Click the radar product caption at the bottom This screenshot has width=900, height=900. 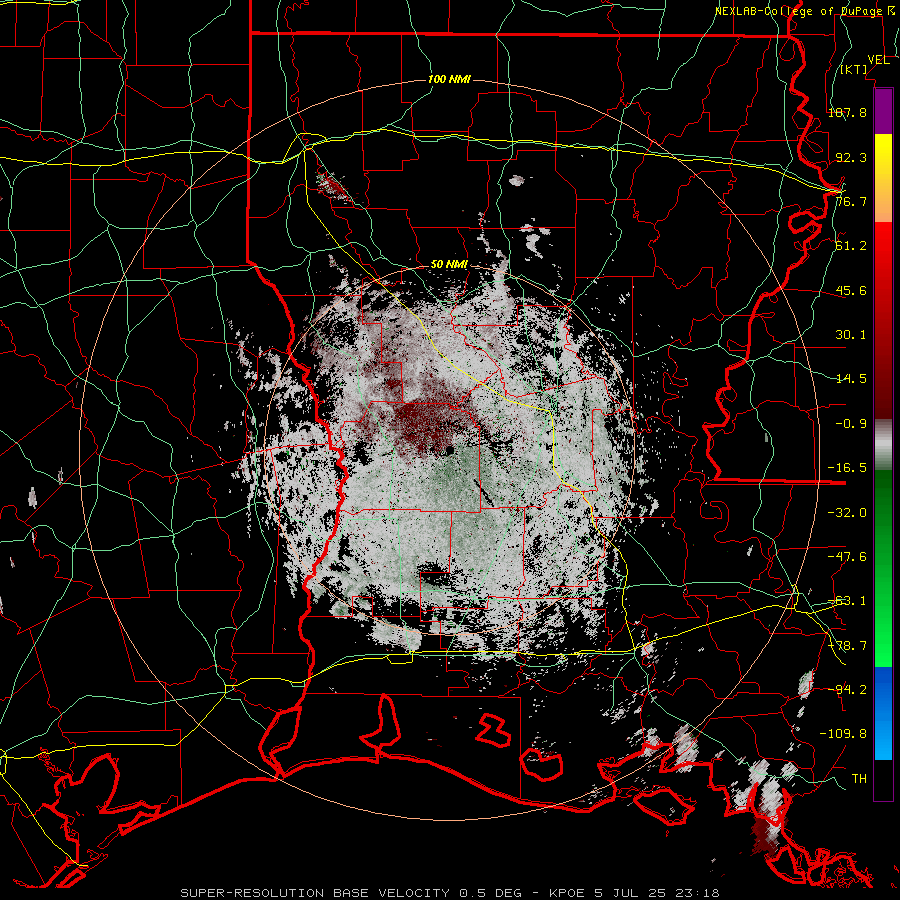pyautogui.click(x=450, y=893)
